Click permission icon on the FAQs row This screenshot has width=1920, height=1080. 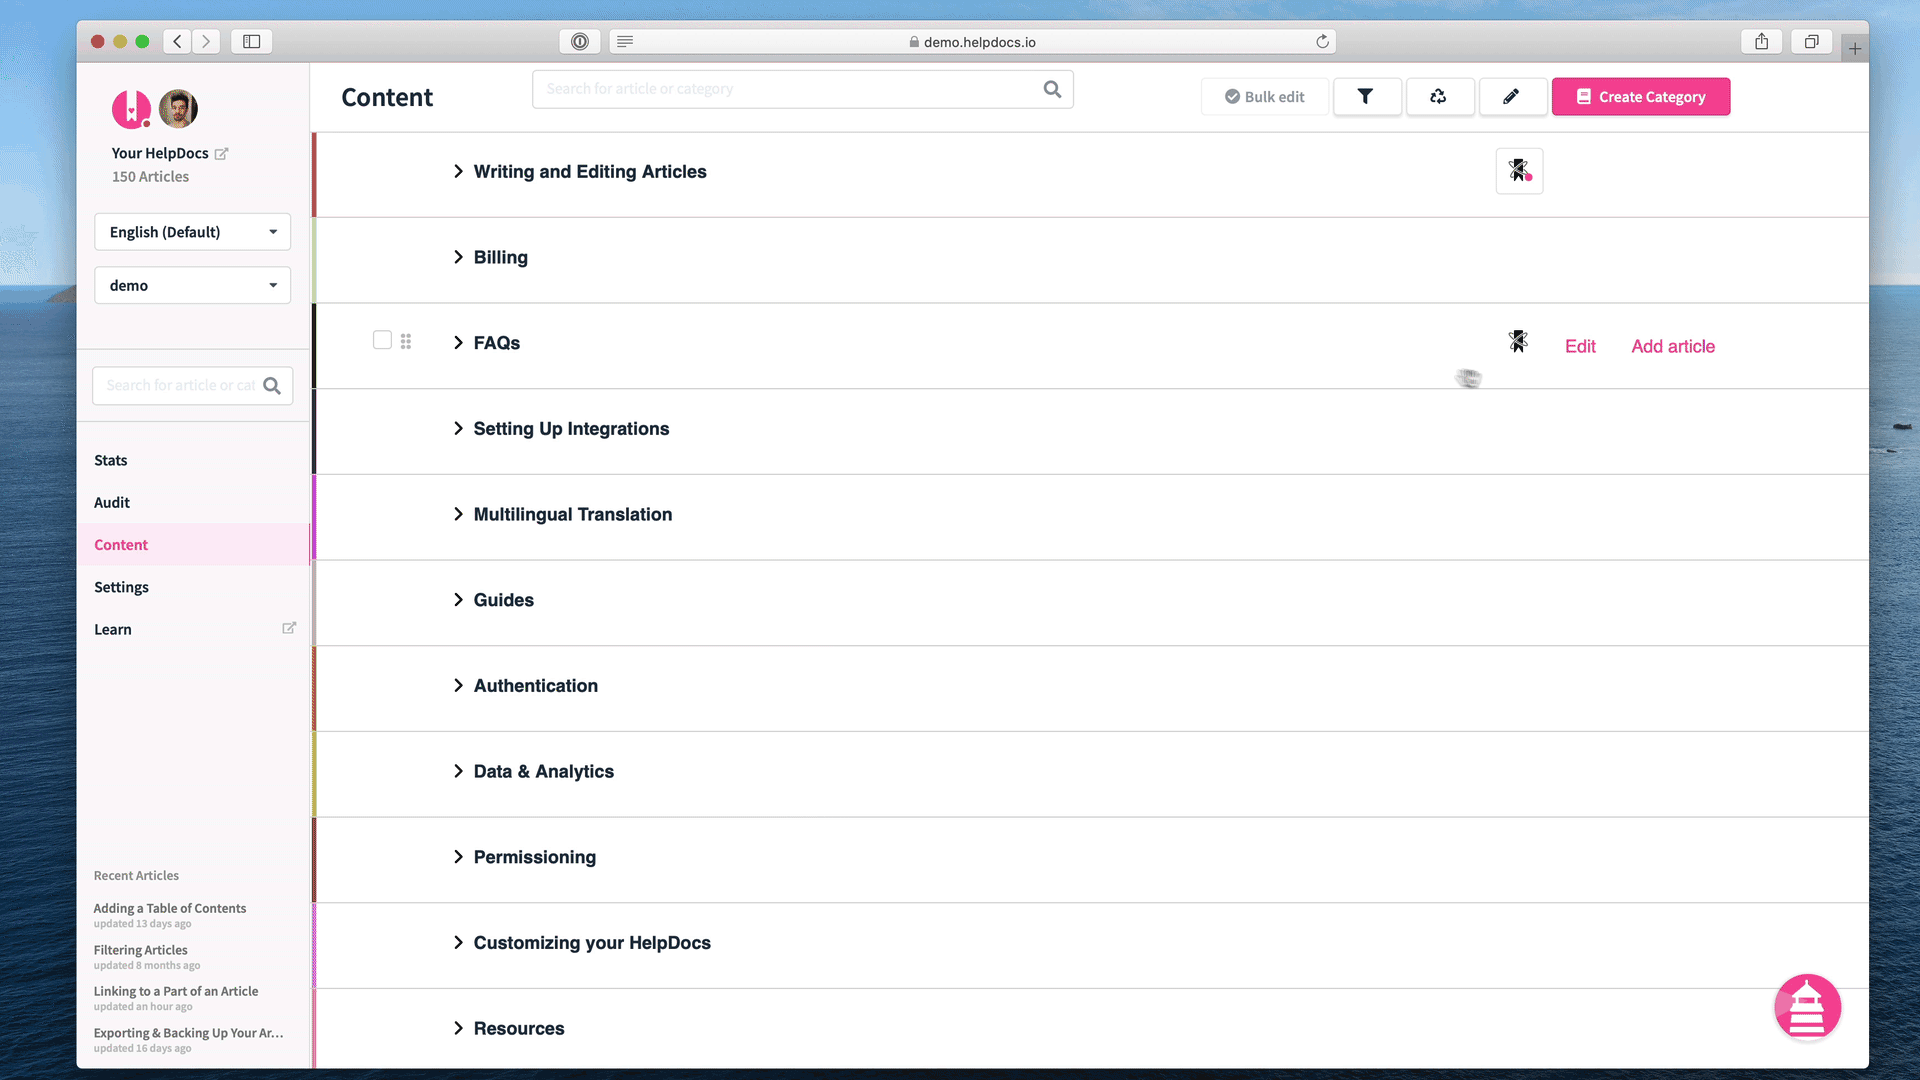point(1518,342)
